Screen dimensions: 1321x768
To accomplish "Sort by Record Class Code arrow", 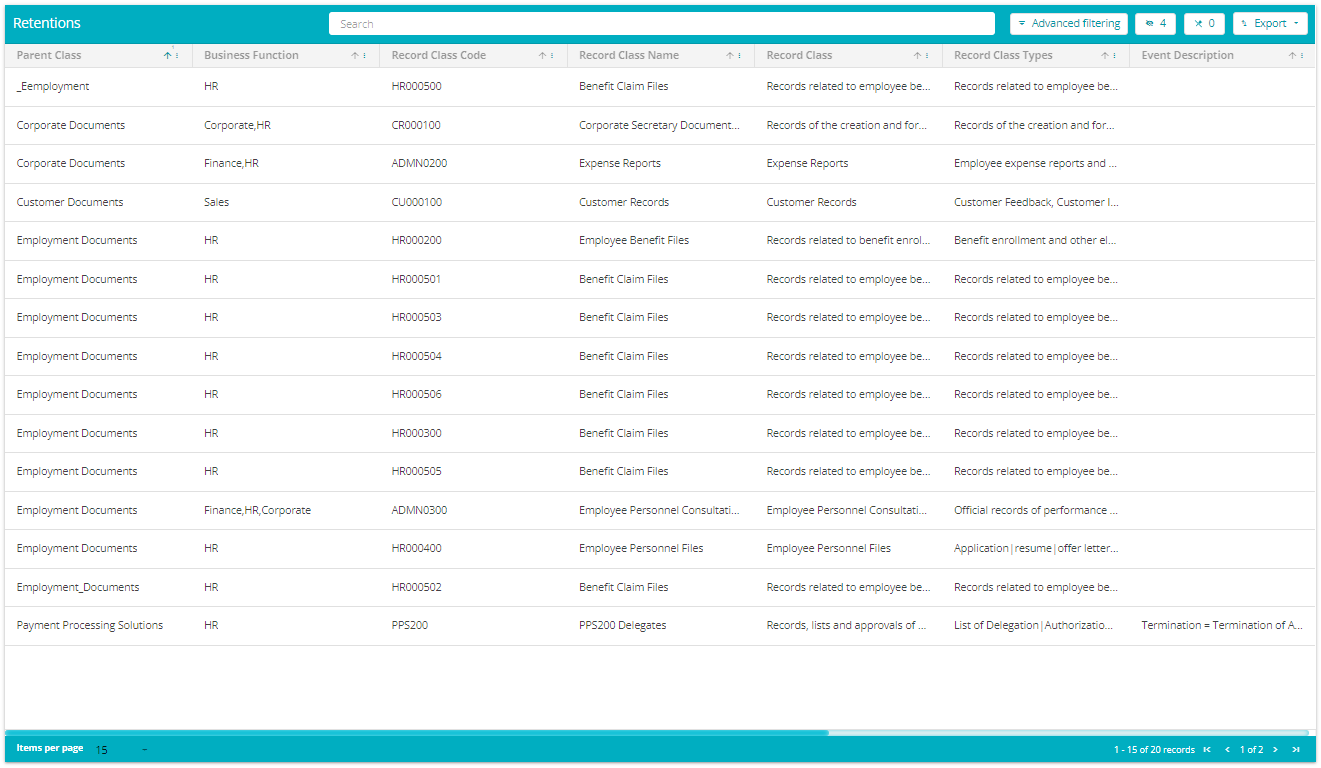I will point(542,56).
